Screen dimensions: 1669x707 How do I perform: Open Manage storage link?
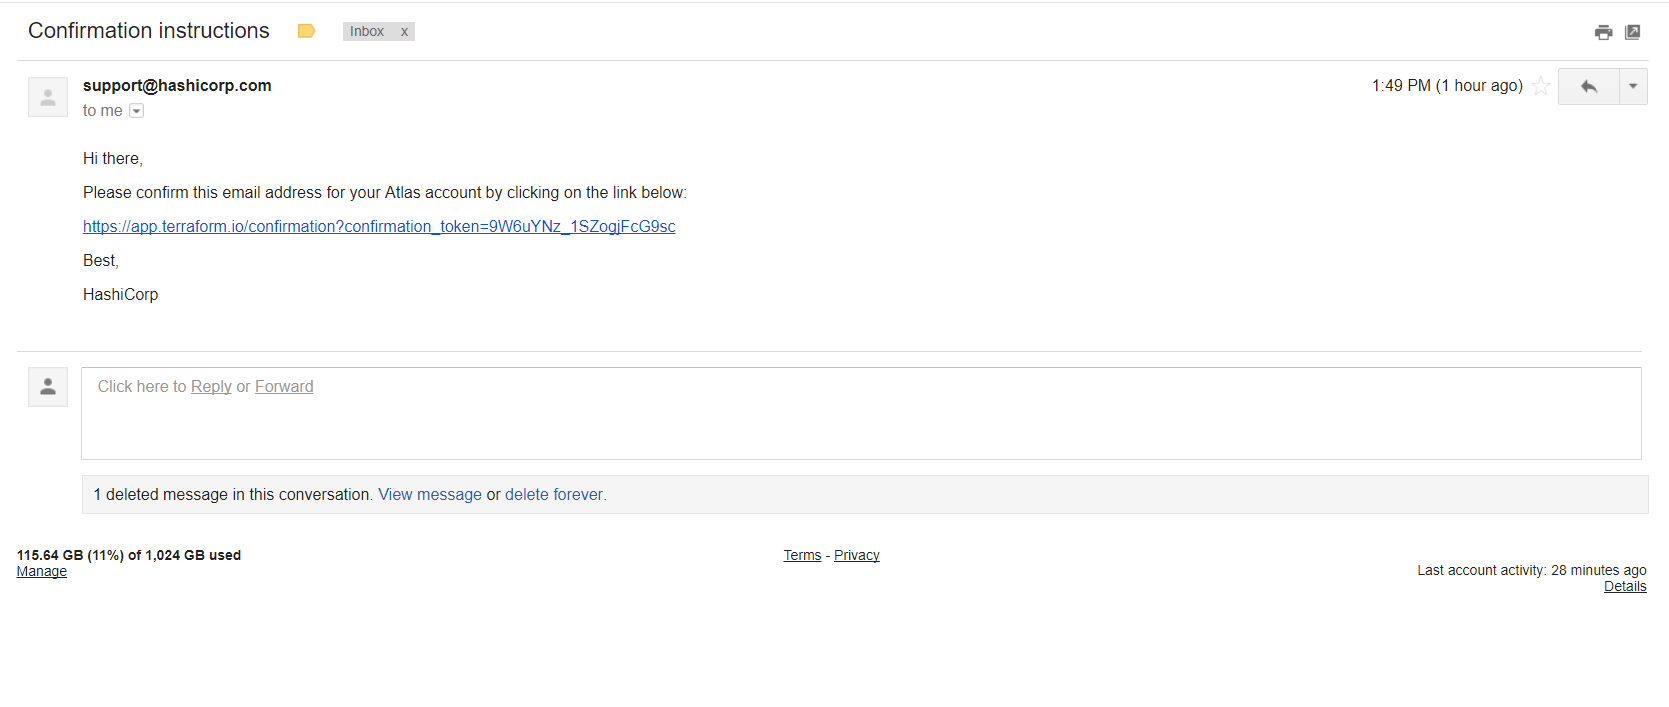pos(42,572)
